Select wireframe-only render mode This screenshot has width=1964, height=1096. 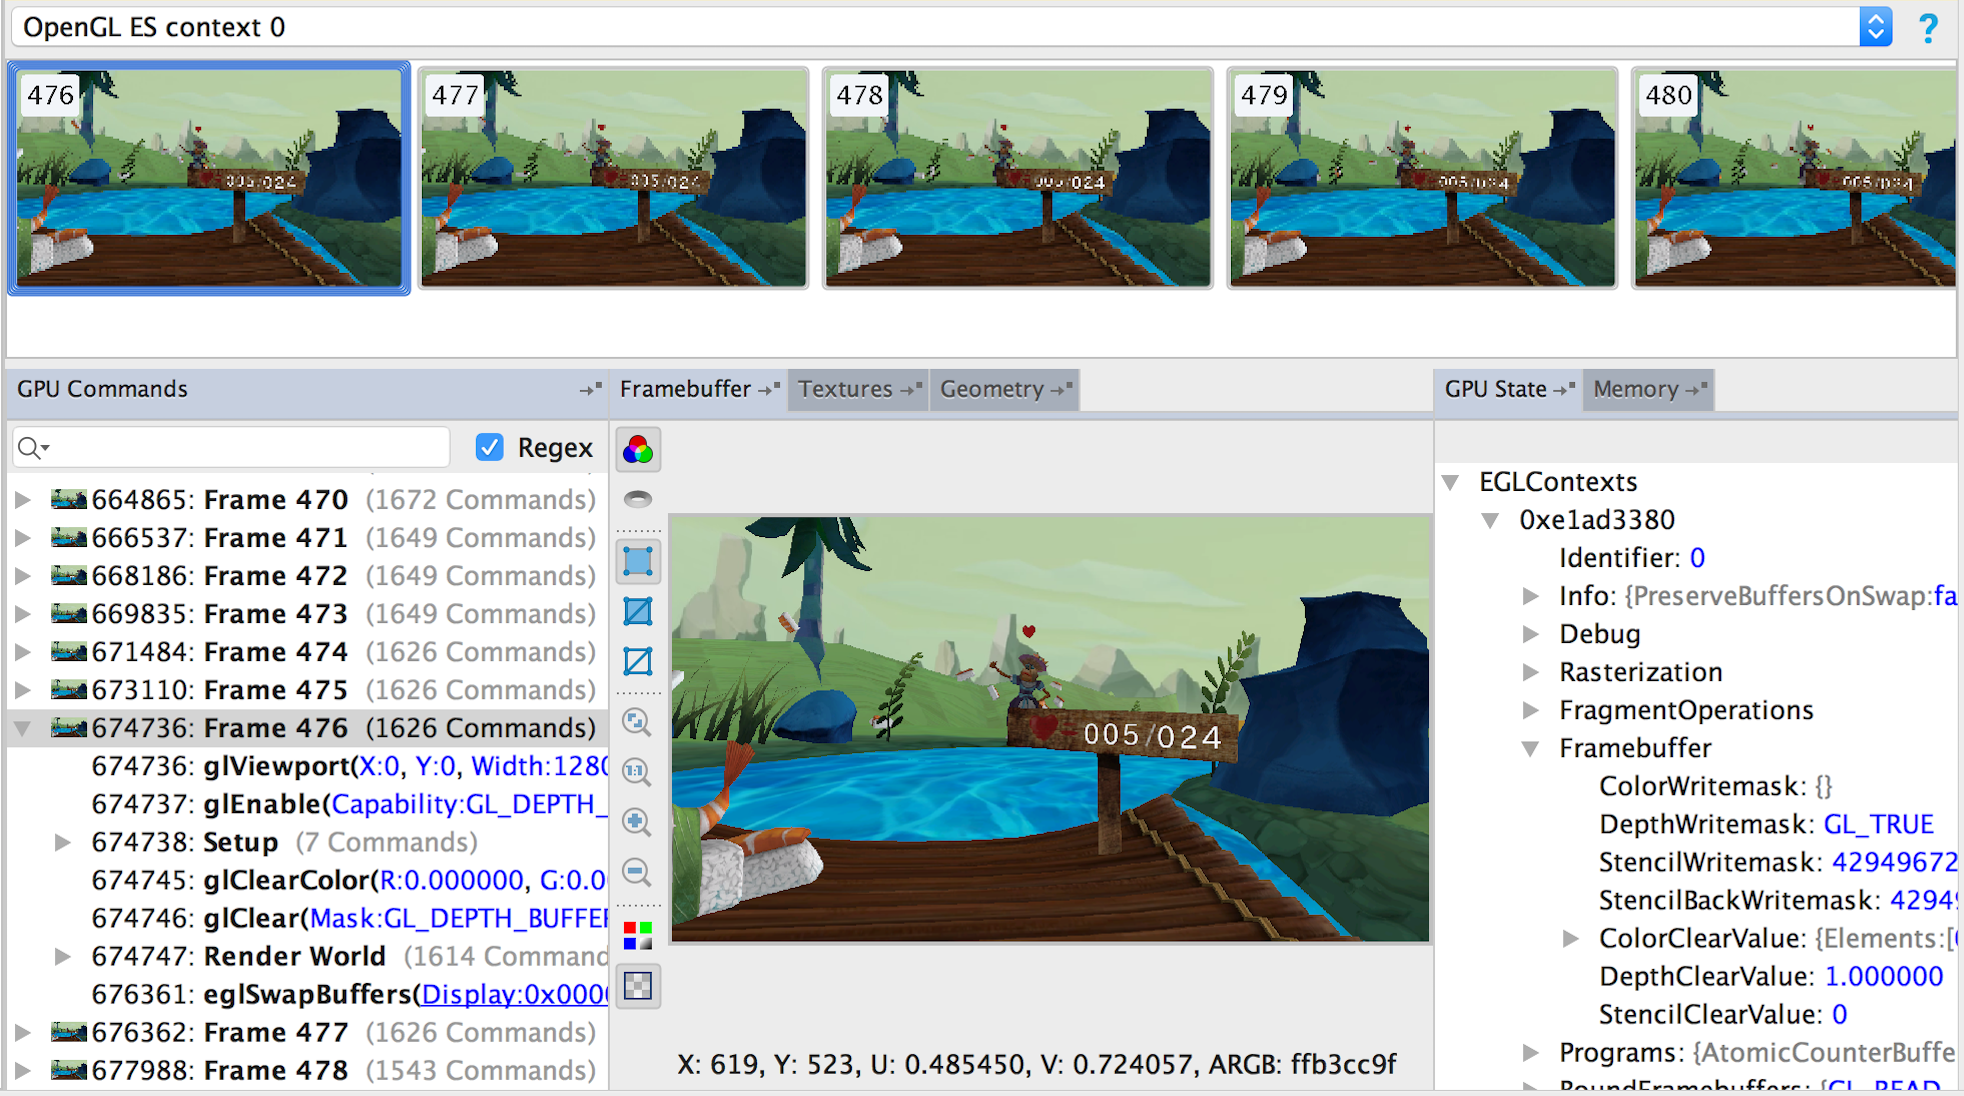tap(638, 661)
